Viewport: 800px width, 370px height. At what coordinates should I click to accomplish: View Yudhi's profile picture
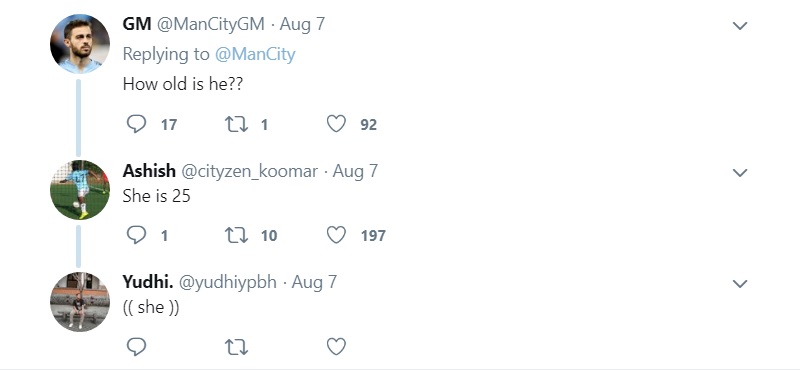tap(80, 302)
